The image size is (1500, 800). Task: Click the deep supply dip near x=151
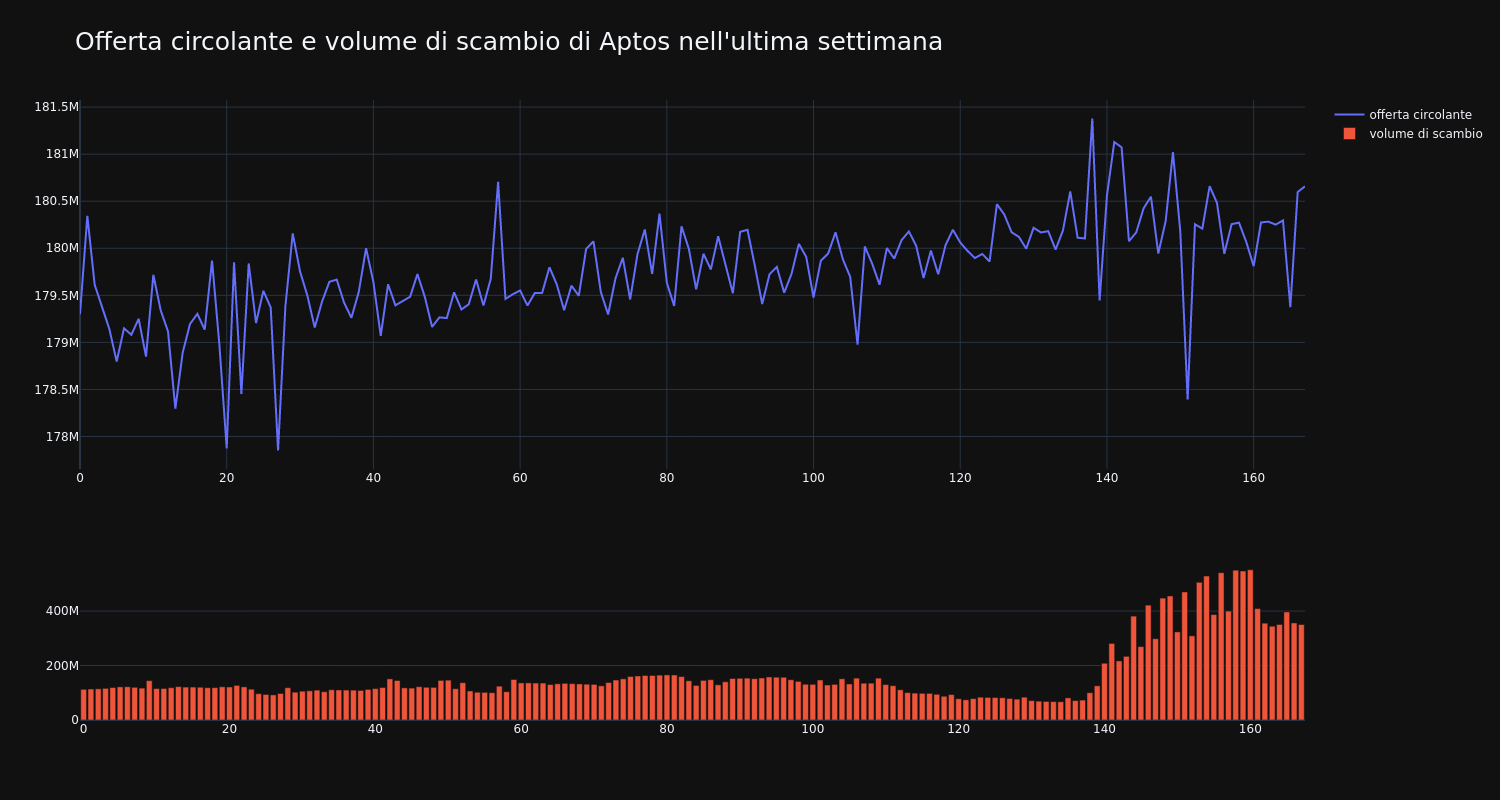tap(1187, 398)
